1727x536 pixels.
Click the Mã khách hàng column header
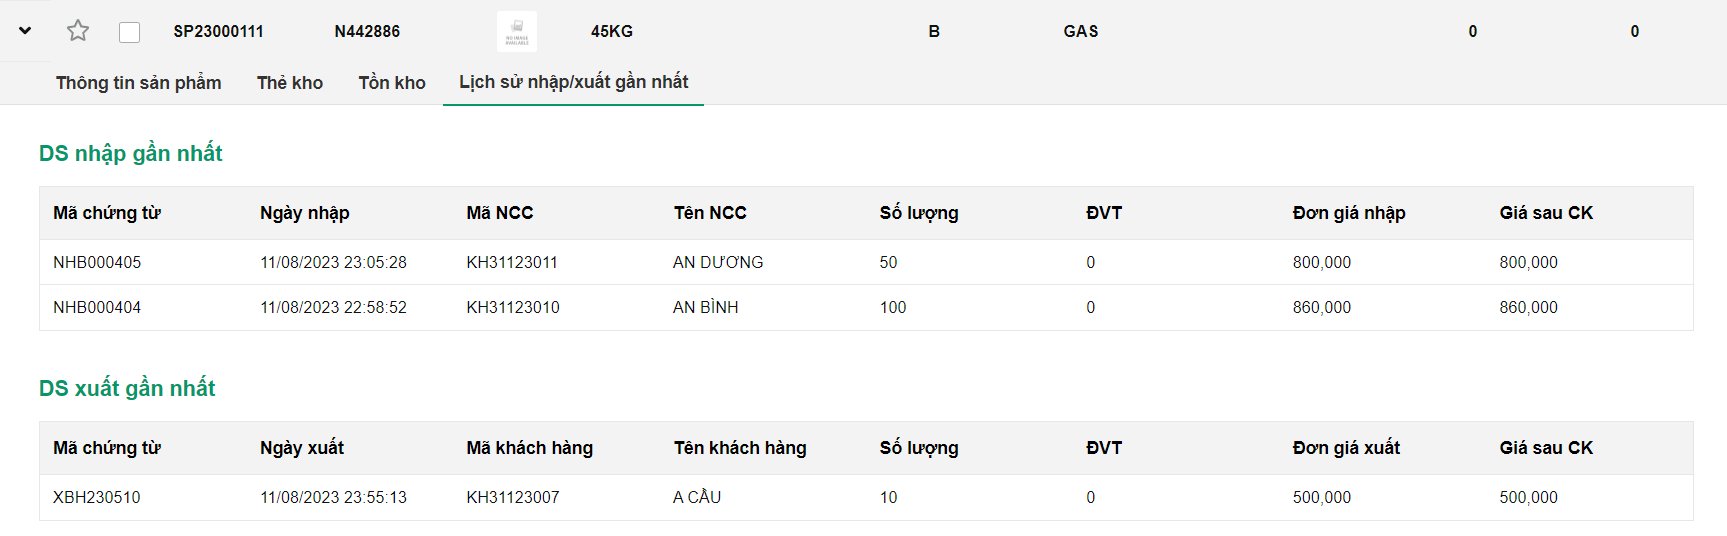529,448
